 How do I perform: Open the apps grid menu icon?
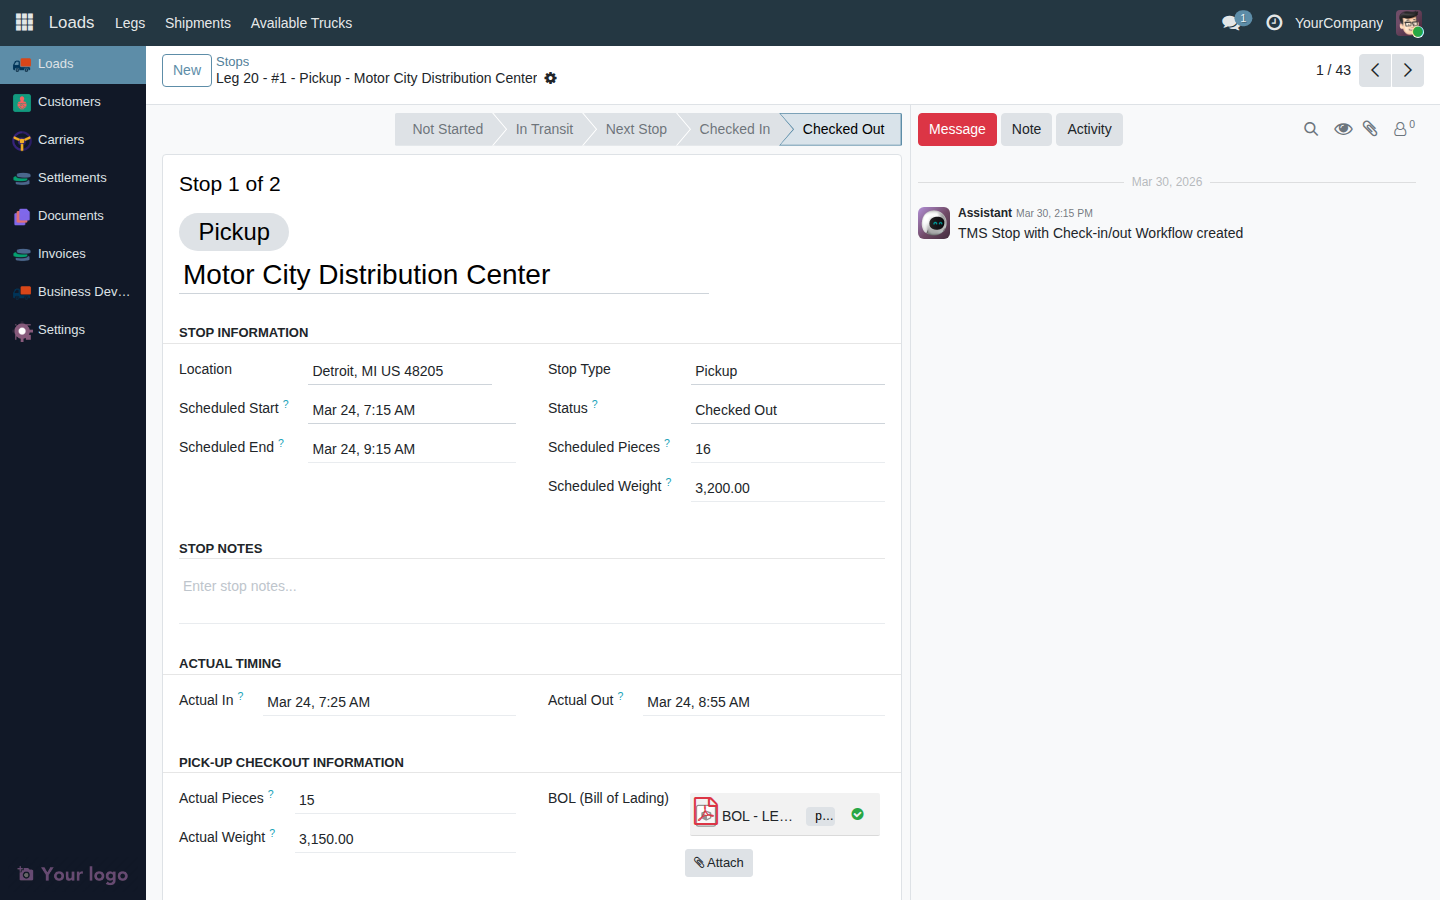pos(24,22)
